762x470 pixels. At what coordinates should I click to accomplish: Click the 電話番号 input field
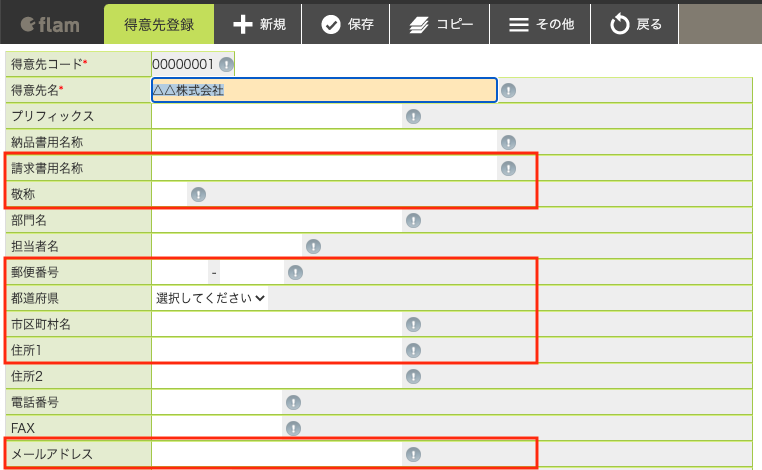pos(217,402)
